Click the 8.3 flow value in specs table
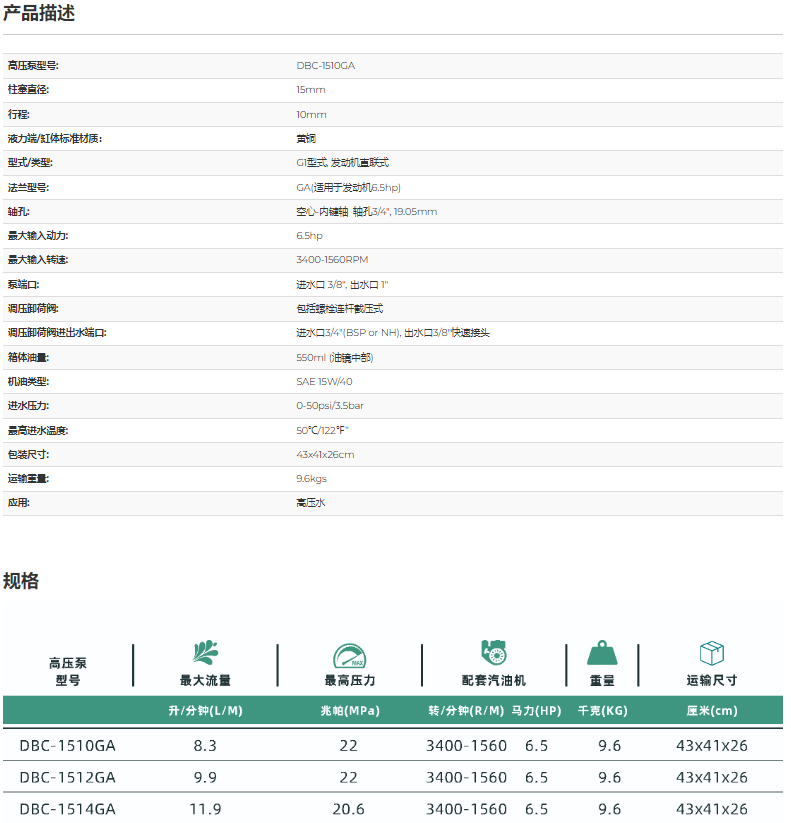This screenshot has width=791, height=823. click(205, 746)
